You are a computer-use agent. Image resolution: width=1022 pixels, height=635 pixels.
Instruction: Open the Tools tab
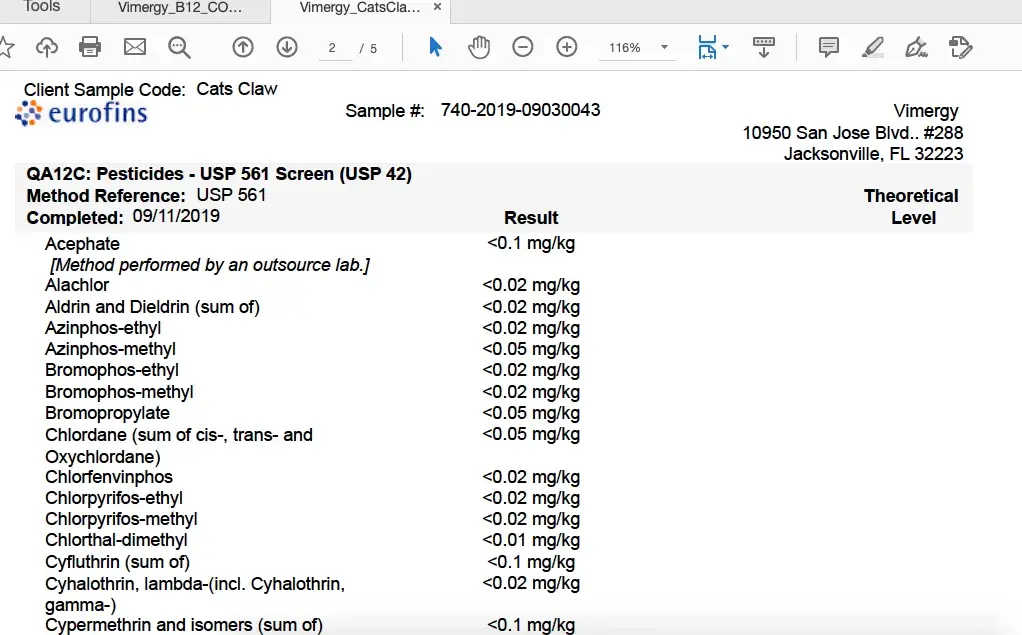tap(42, 7)
